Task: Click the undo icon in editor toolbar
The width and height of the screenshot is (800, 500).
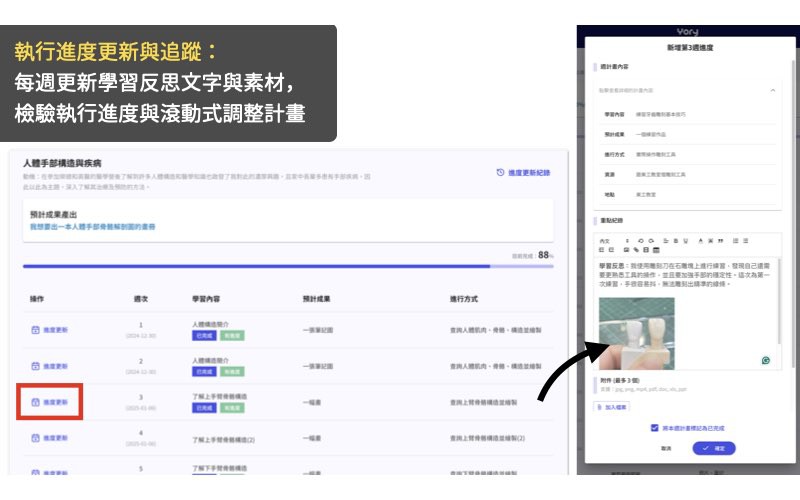Action: (639, 240)
